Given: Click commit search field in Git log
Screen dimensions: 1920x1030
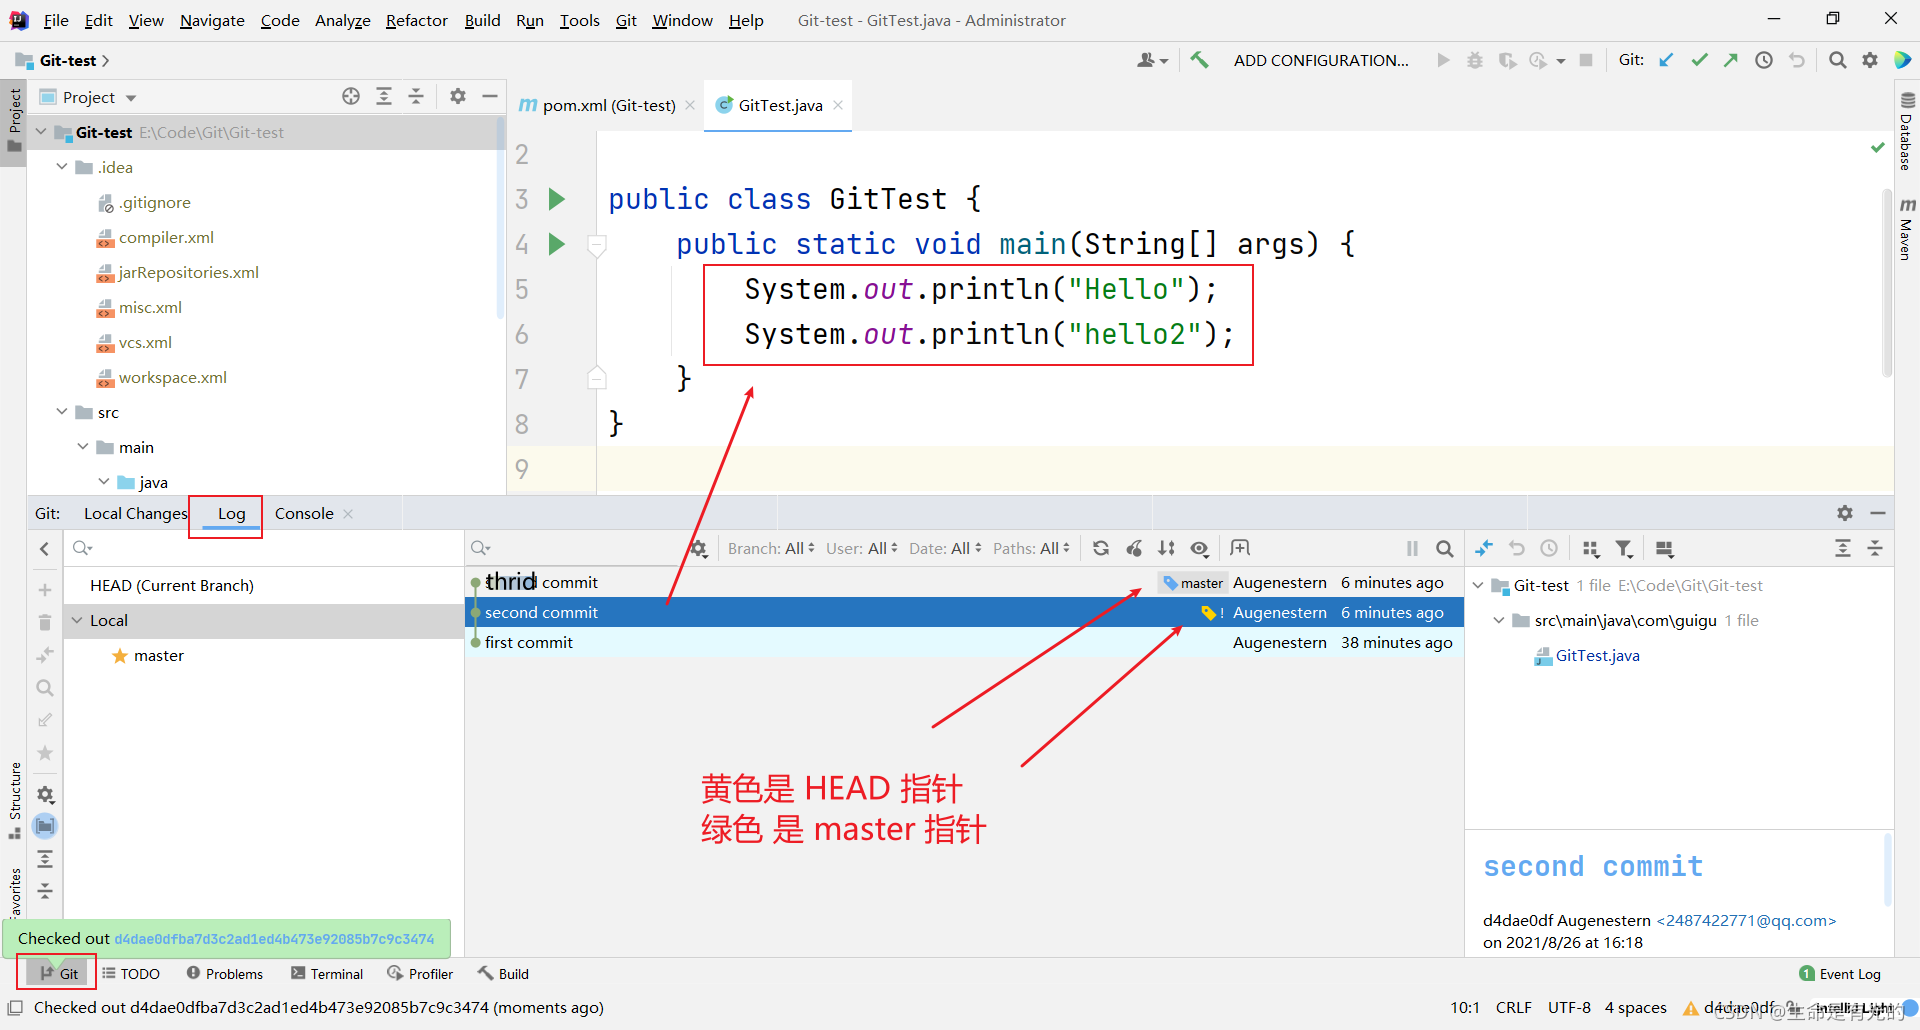Looking at the screenshot, I should [x=575, y=548].
